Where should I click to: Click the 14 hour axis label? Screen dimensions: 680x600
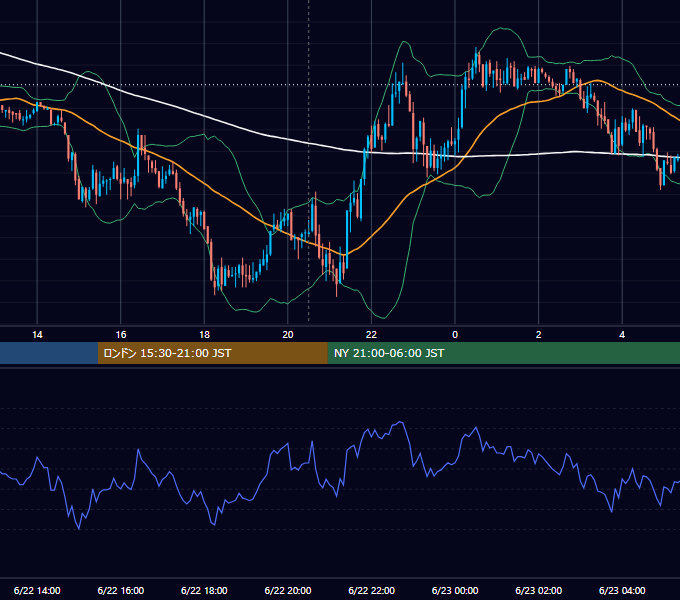[x=37, y=335]
